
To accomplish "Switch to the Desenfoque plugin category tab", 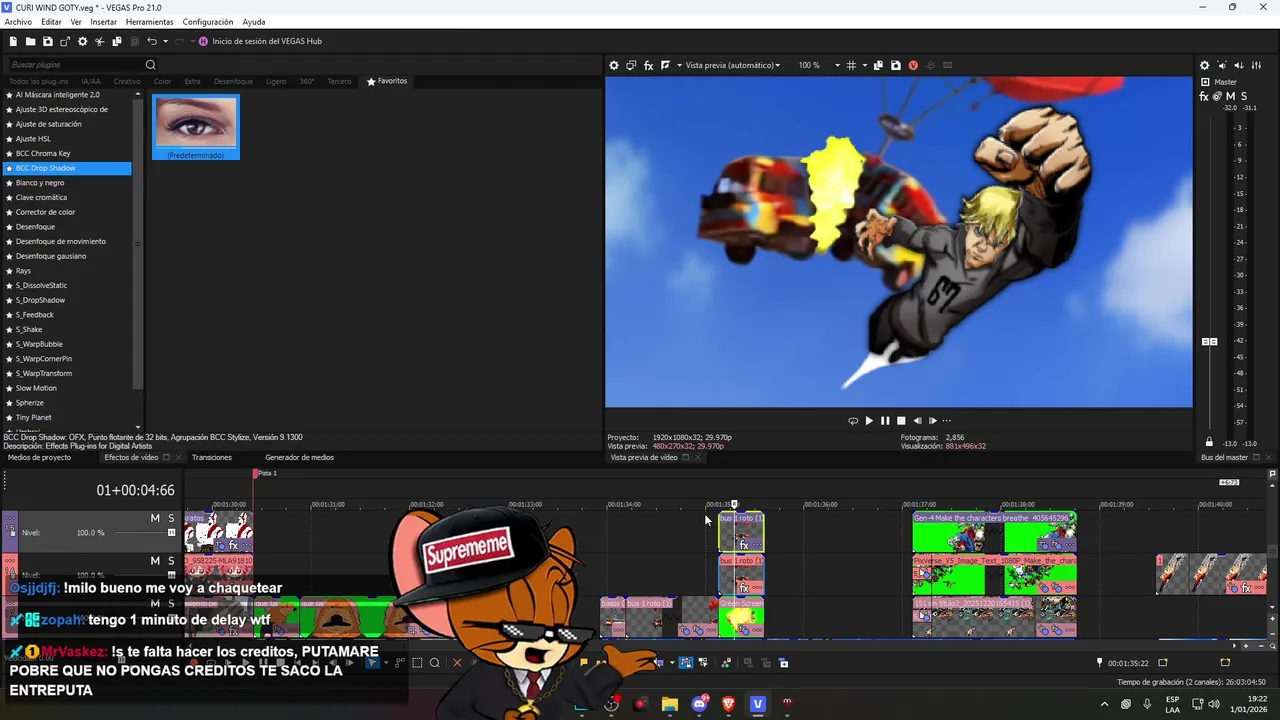I will (233, 81).
